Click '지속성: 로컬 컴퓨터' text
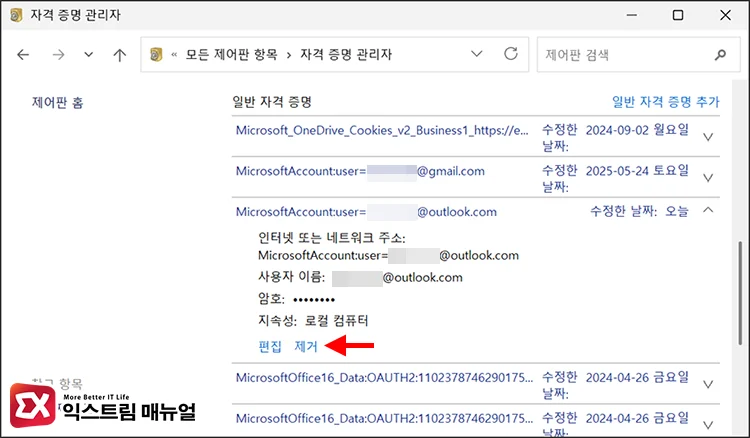Screen dimensions: 750x438 [x=313, y=320]
